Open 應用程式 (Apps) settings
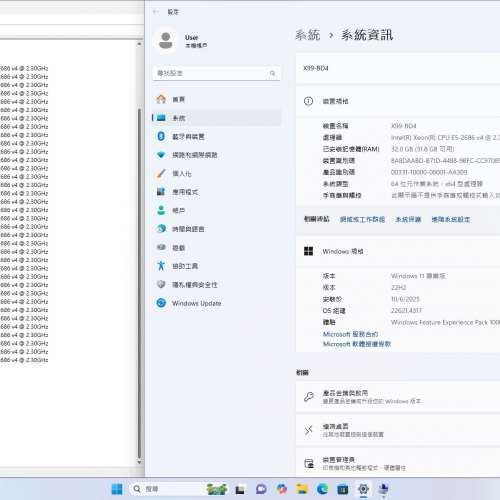Screen dimensions: 500x500 point(217,192)
